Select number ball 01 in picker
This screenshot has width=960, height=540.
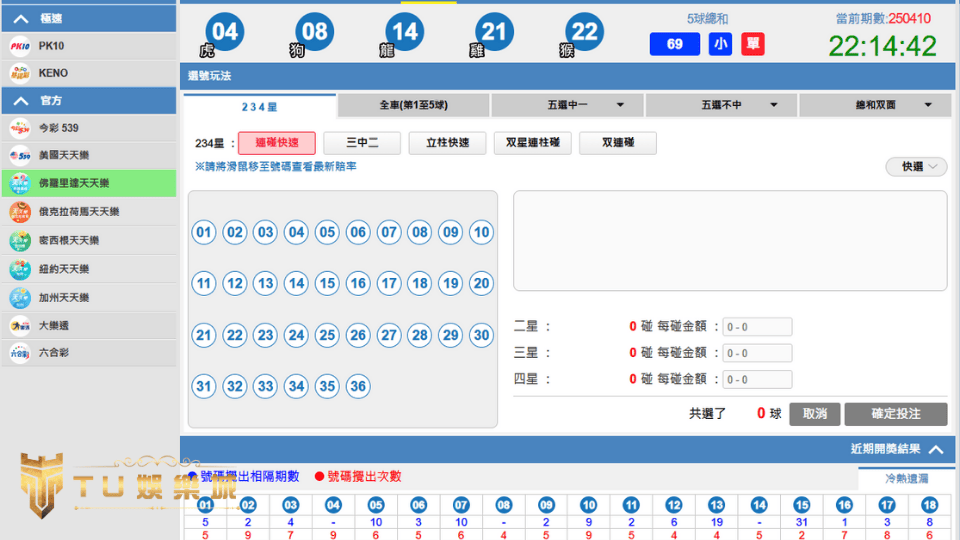pyautogui.click(x=204, y=233)
